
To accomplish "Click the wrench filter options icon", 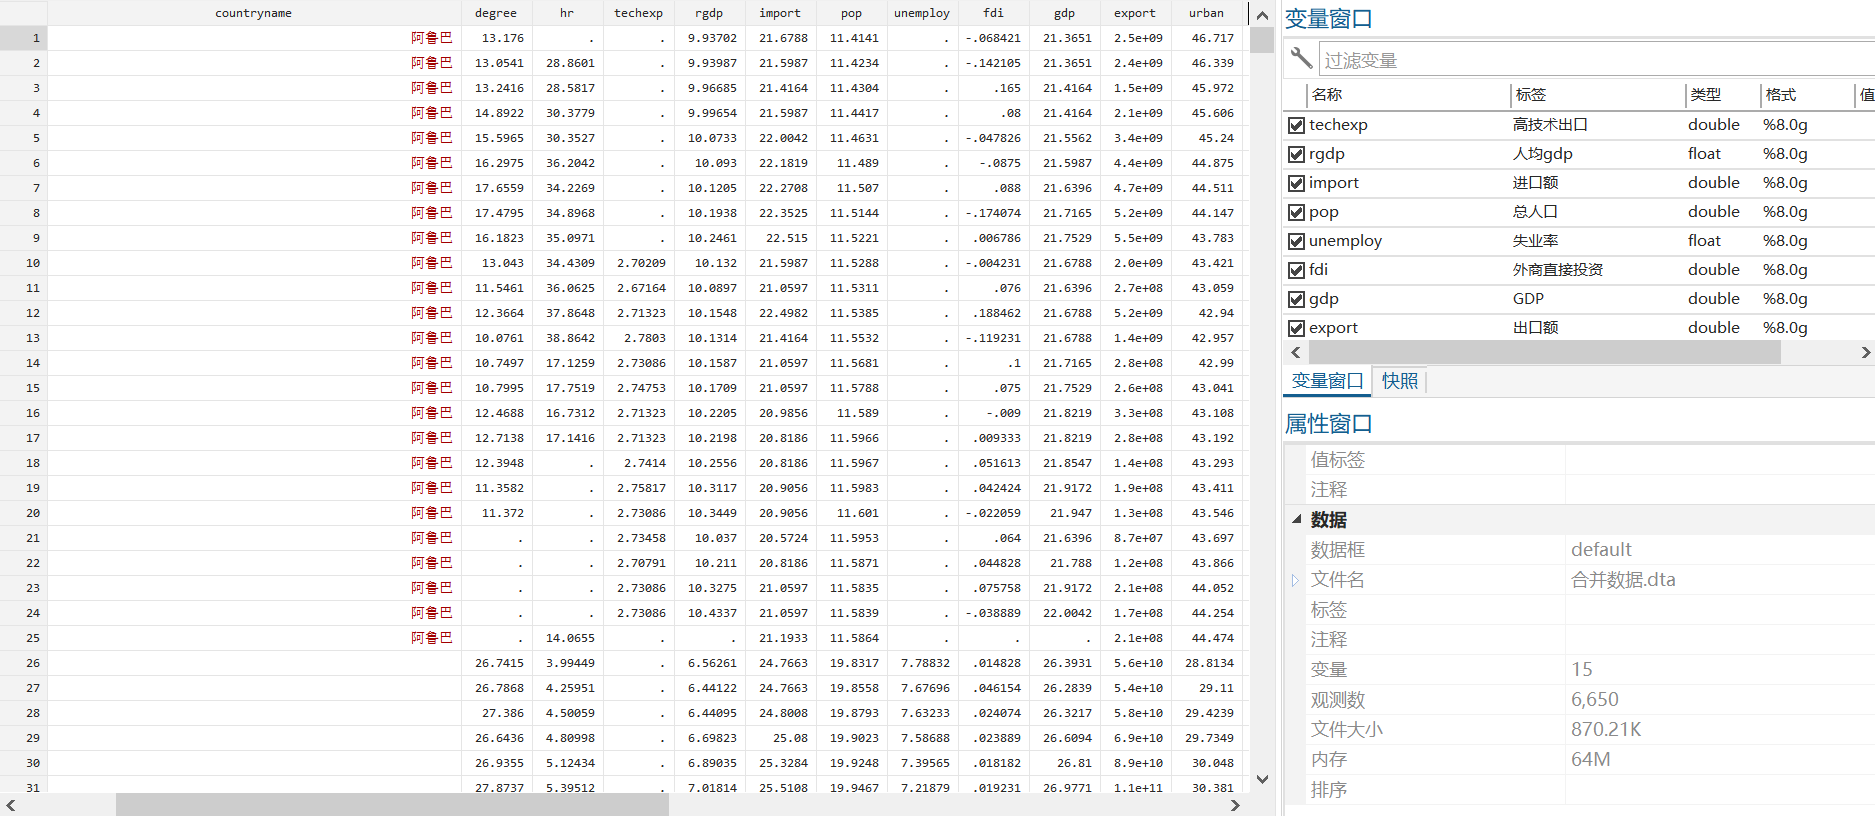I will click(1300, 58).
